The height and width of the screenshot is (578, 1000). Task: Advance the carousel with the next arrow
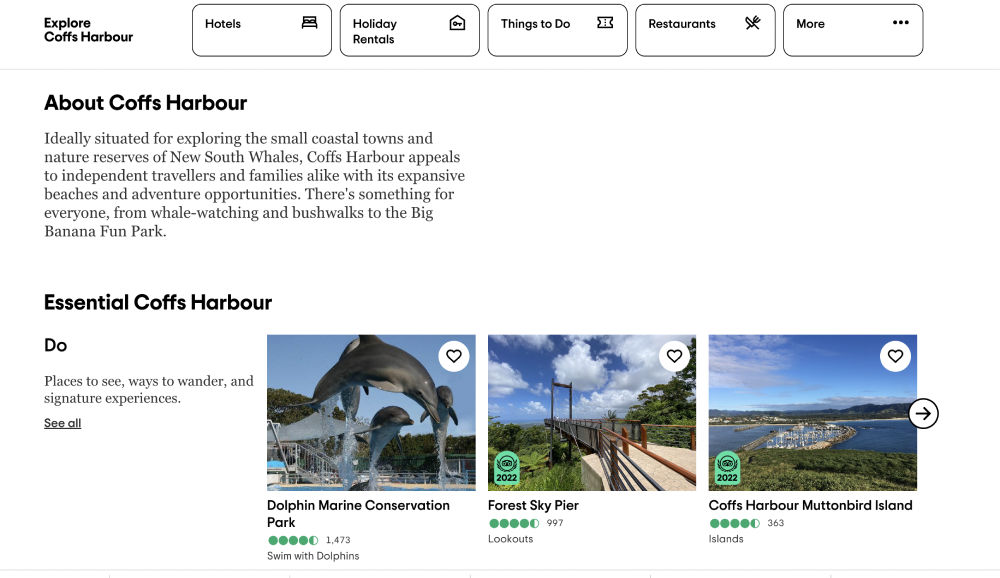[923, 413]
